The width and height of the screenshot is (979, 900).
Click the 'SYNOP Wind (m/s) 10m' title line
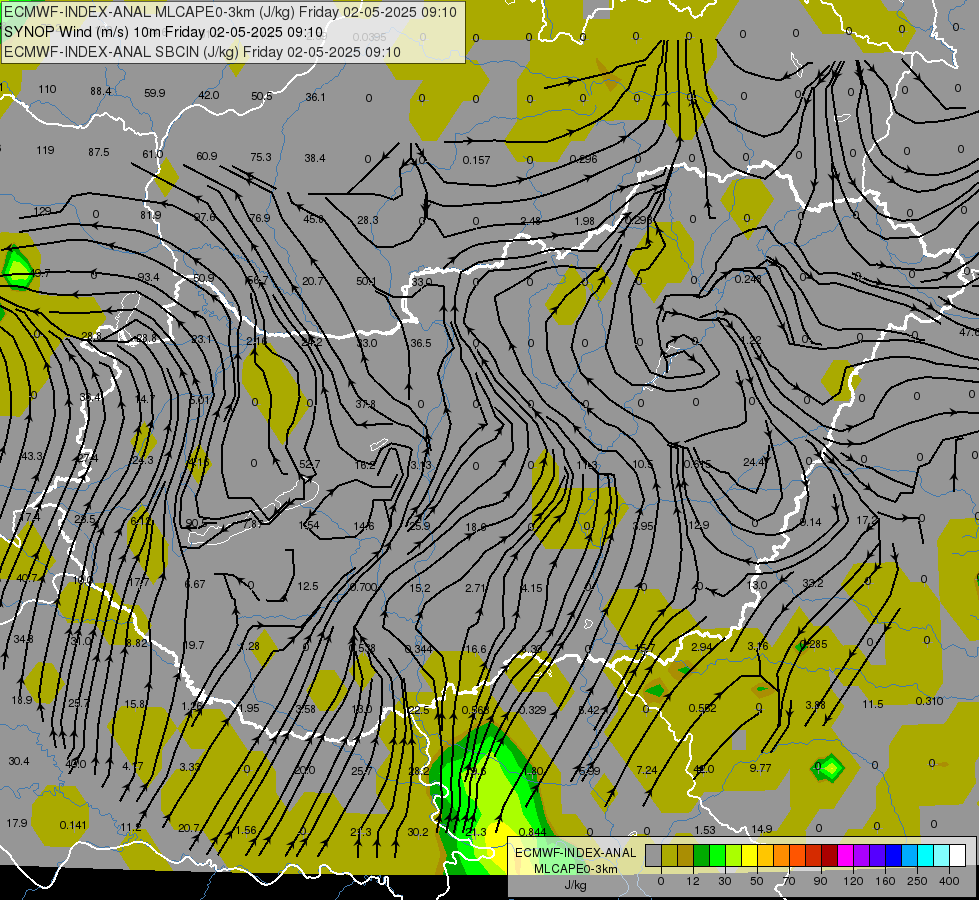click(164, 32)
